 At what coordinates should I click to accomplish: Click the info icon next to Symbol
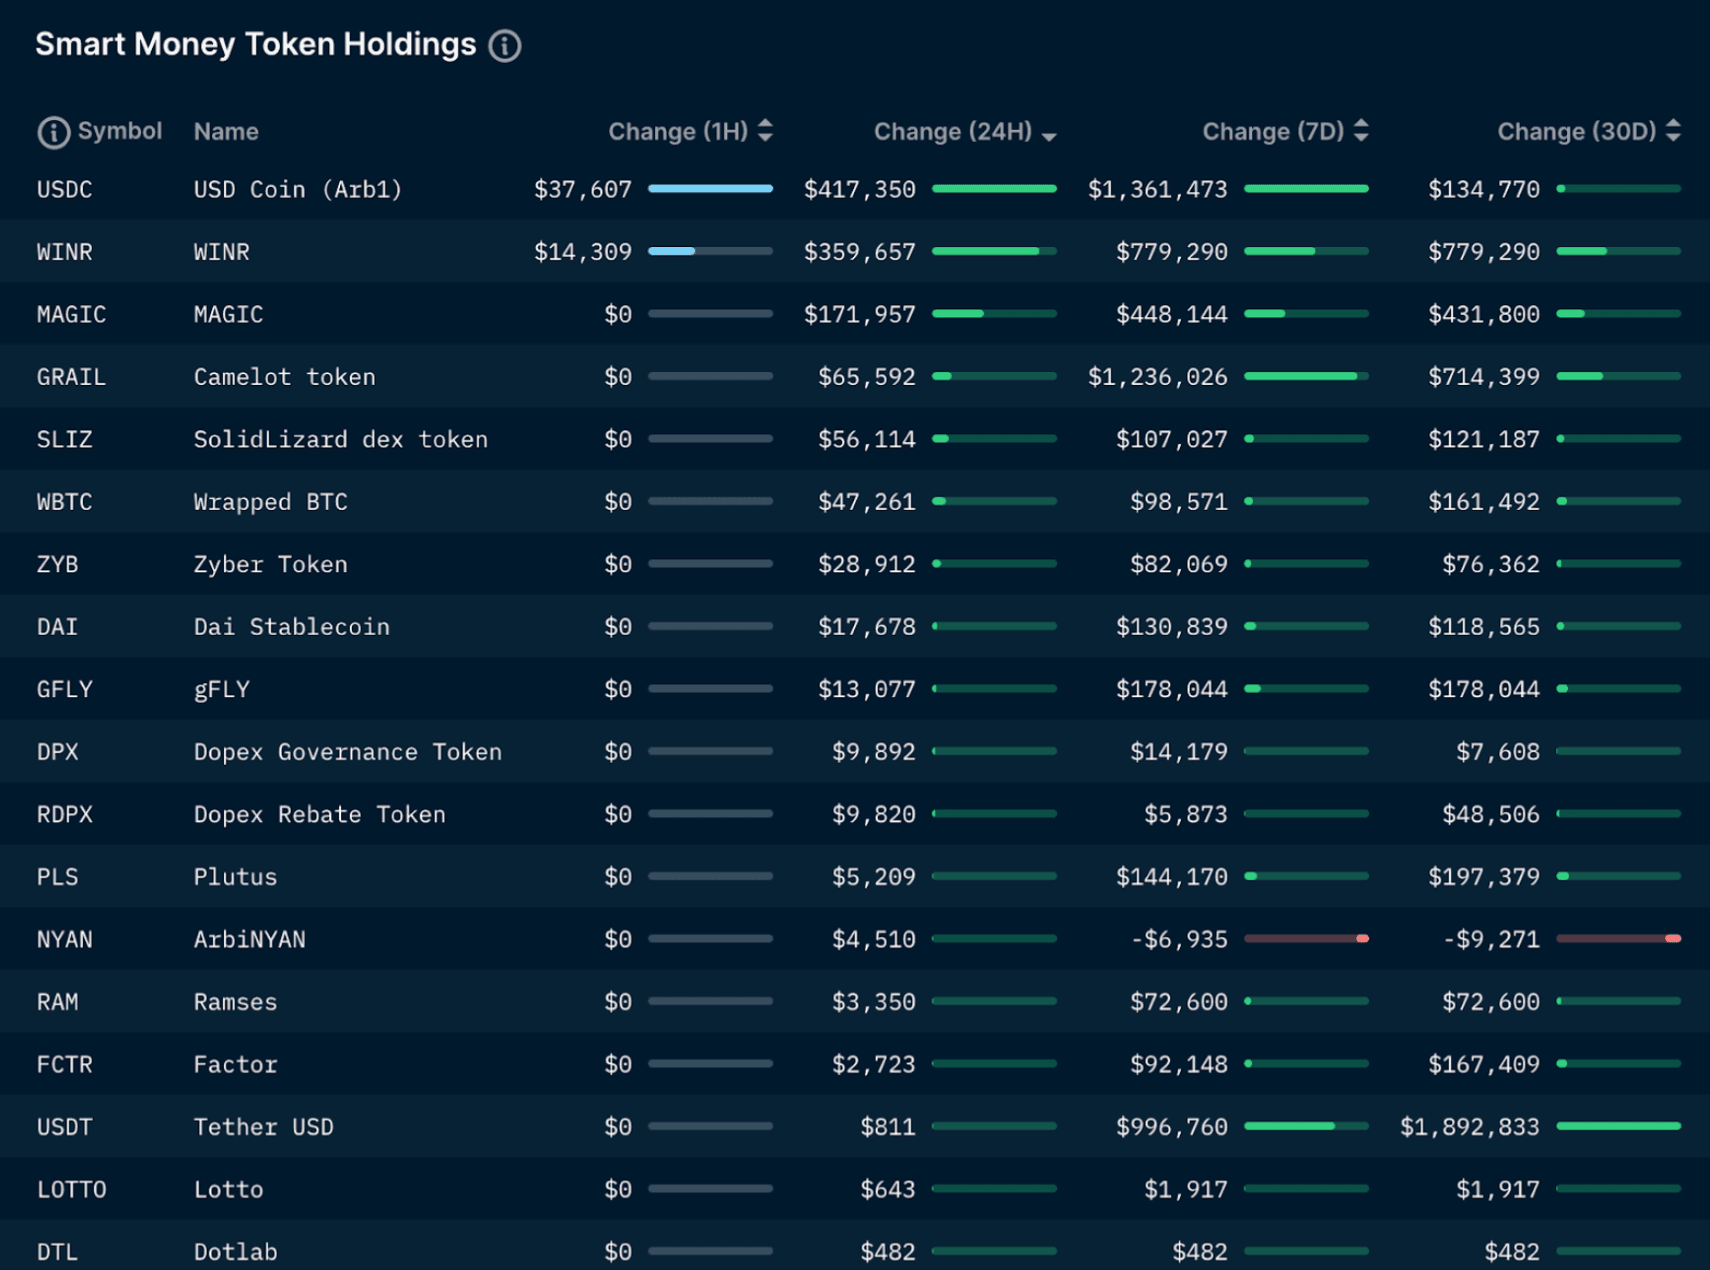click(x=53, y=132)
